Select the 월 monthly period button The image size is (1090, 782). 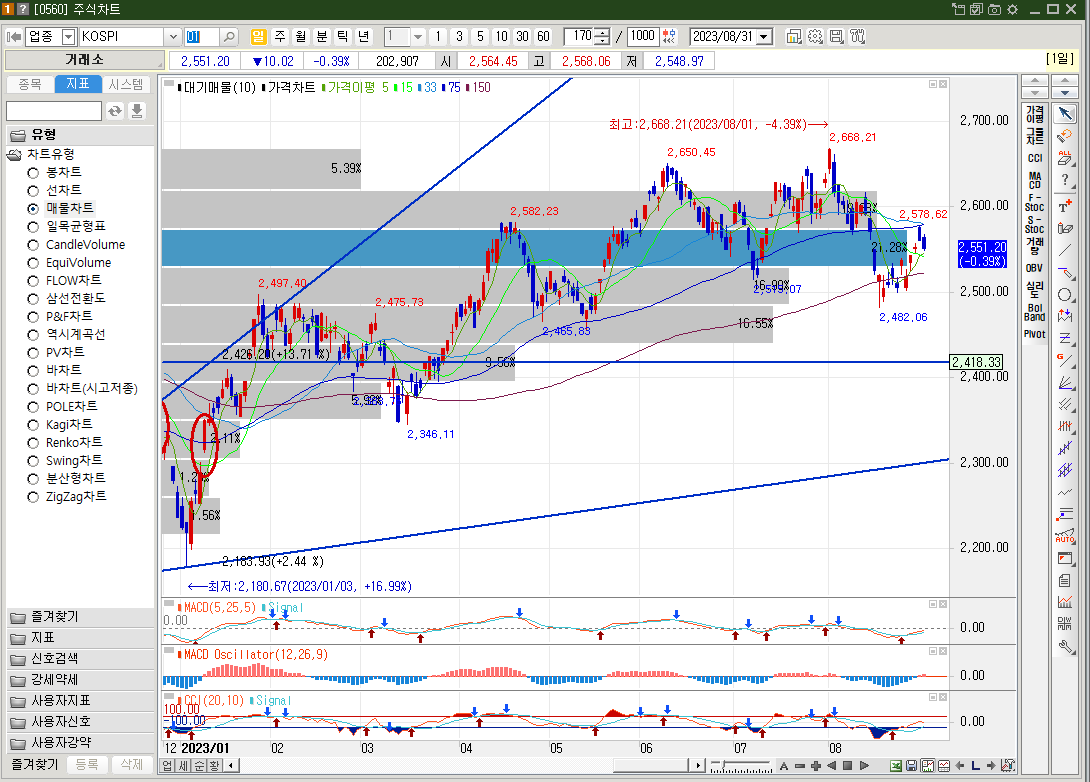[x=300, y=36]
